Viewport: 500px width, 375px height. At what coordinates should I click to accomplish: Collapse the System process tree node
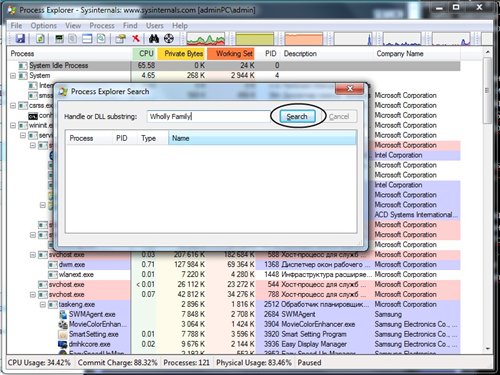pos(13,76)
